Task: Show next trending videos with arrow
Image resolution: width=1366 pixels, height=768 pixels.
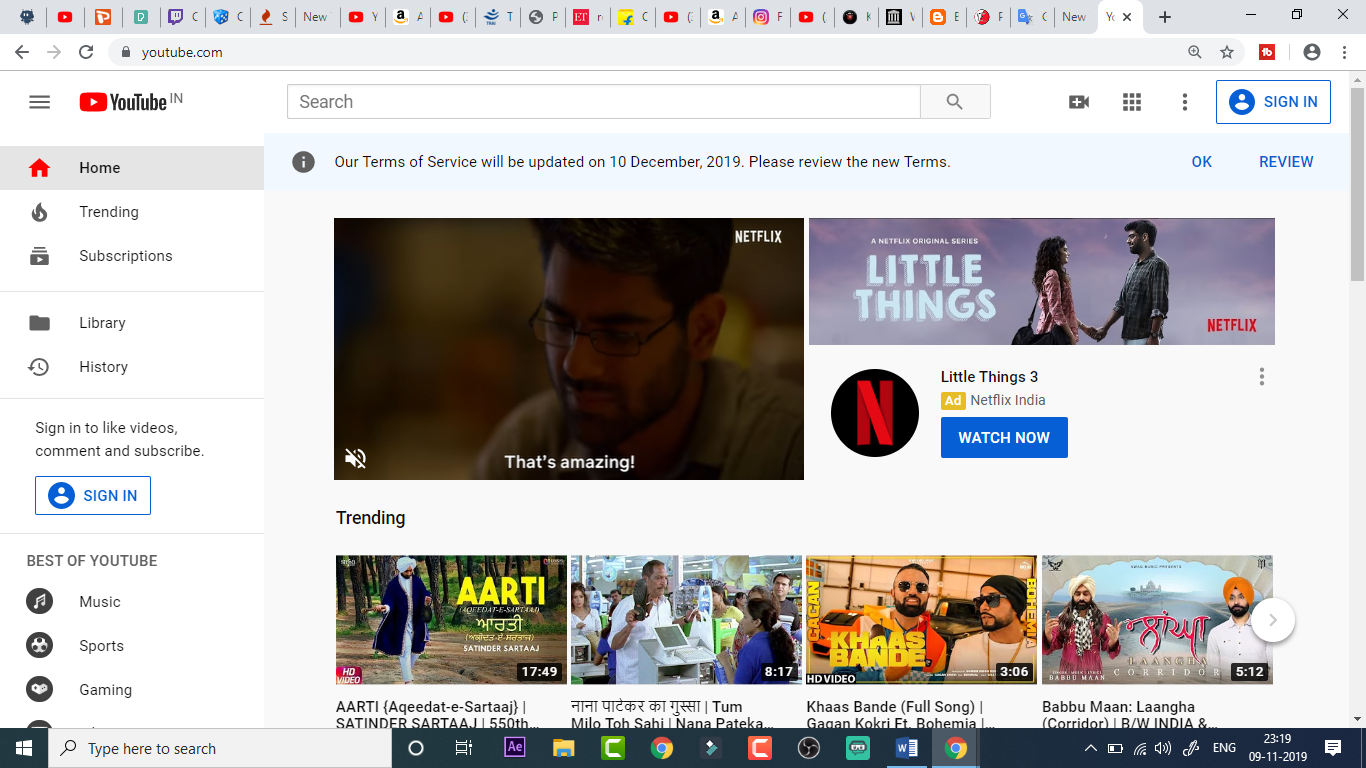Action: coord(1272,620)
